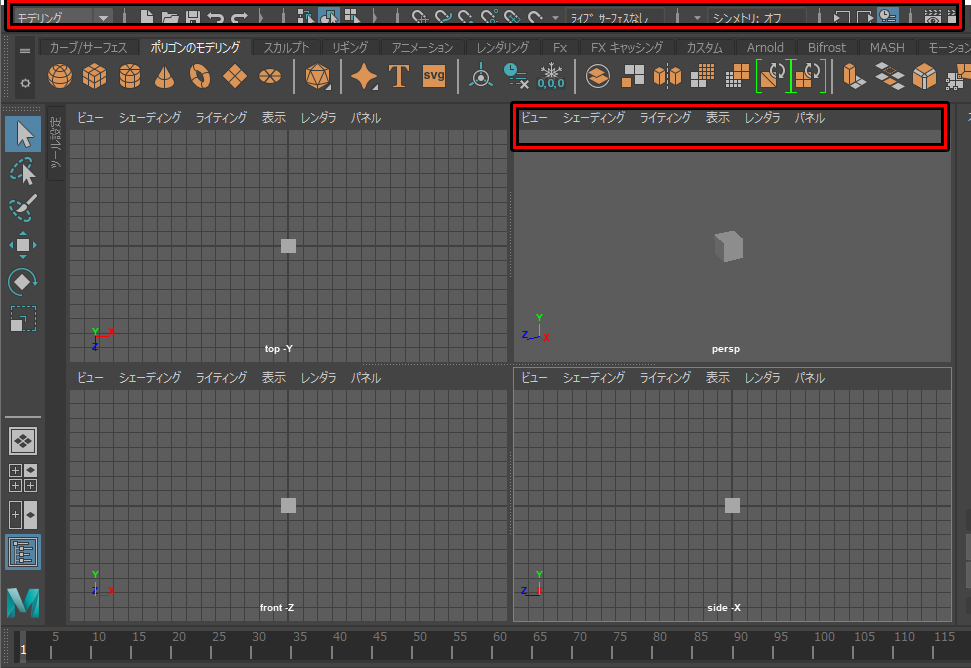
Task: Activate the Paint Selection tool
Action: tap(24, 208)
